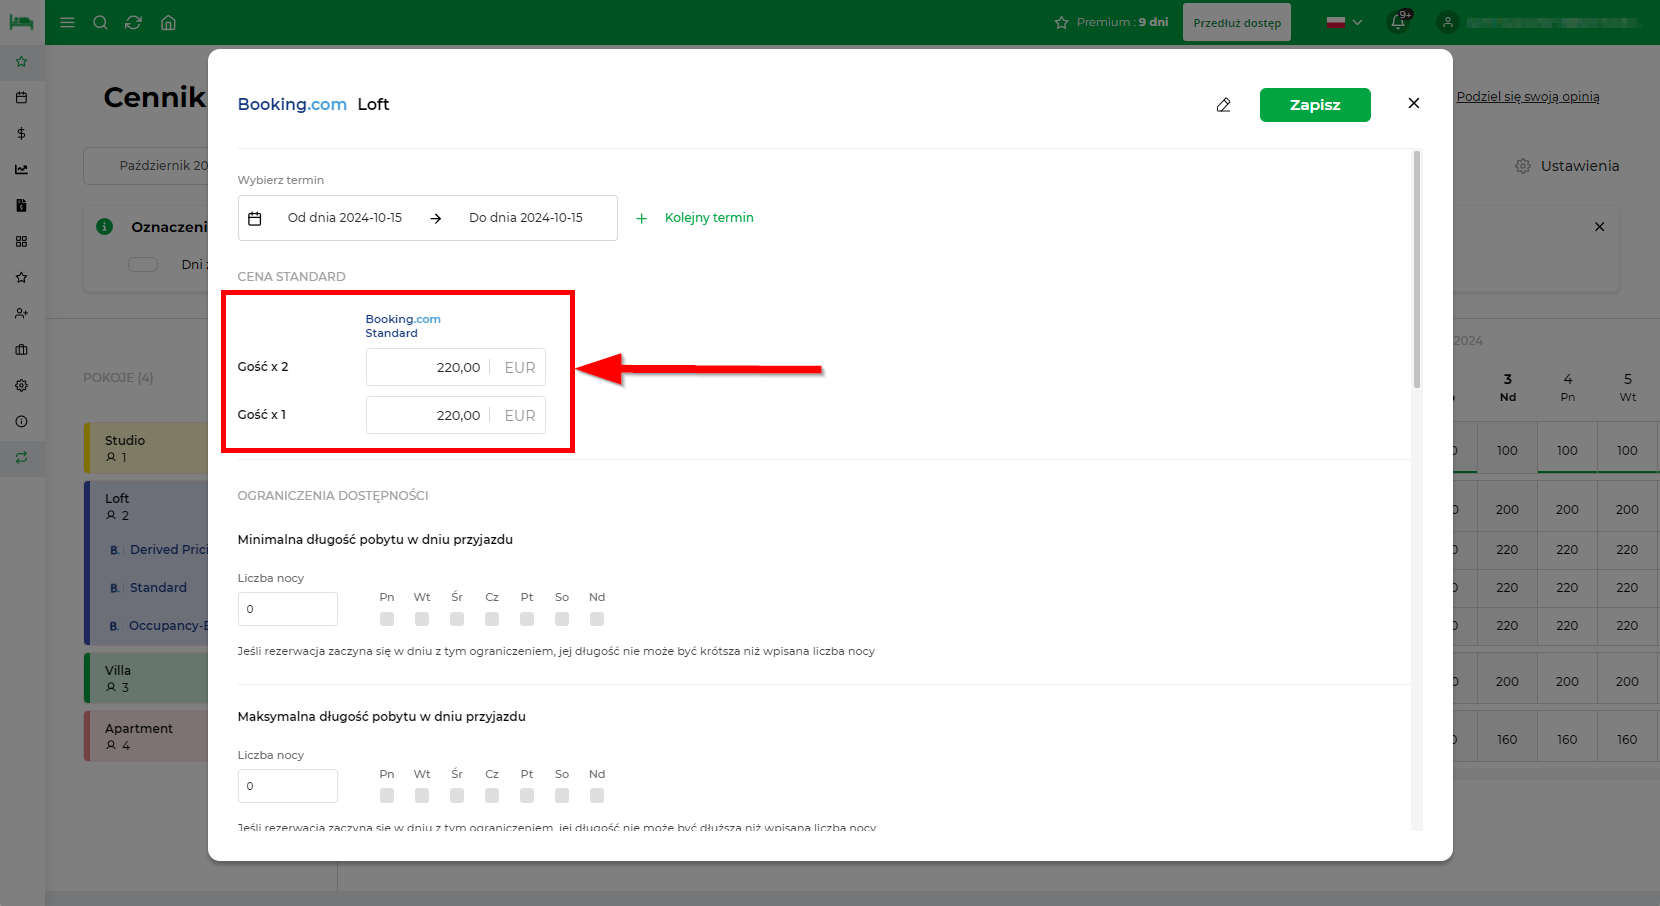Edit the Gość x 1 price field
The height and width of the screenshot is (906, 1660).
click(x=456, y=415)
